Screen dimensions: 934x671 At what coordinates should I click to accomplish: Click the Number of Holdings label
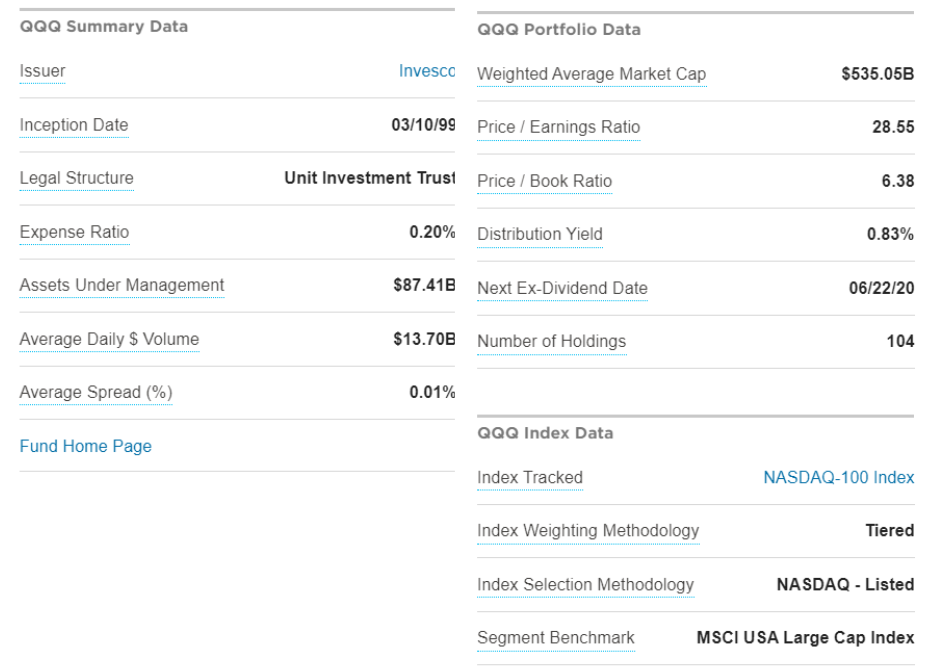click(x=551, y=341)
